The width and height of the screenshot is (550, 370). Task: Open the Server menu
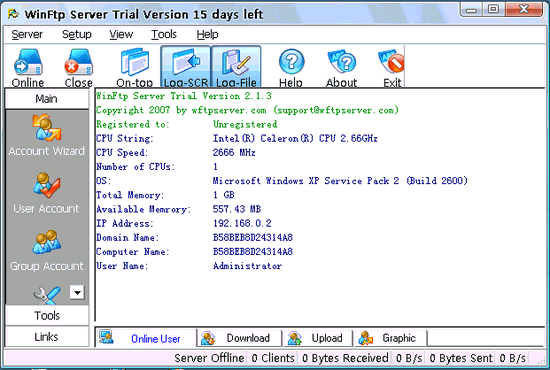[x=27, y=34]
